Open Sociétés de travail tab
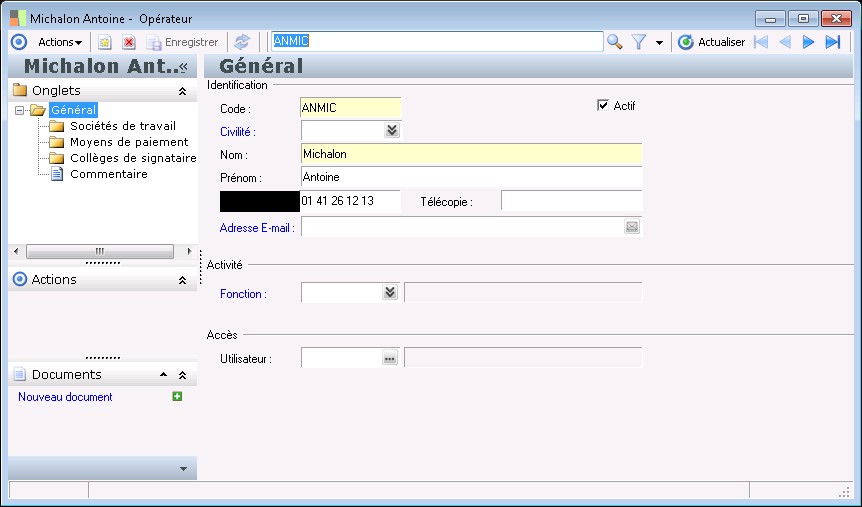The image size is (862, 507). [x=123, y=126]
